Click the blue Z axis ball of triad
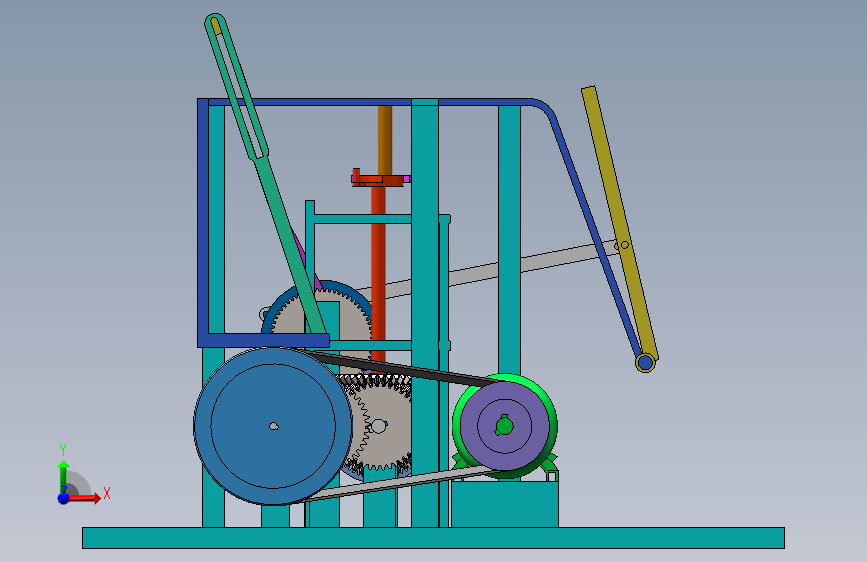Image resolution: width=867 pixels, height=562 pixels. point(64,498)
